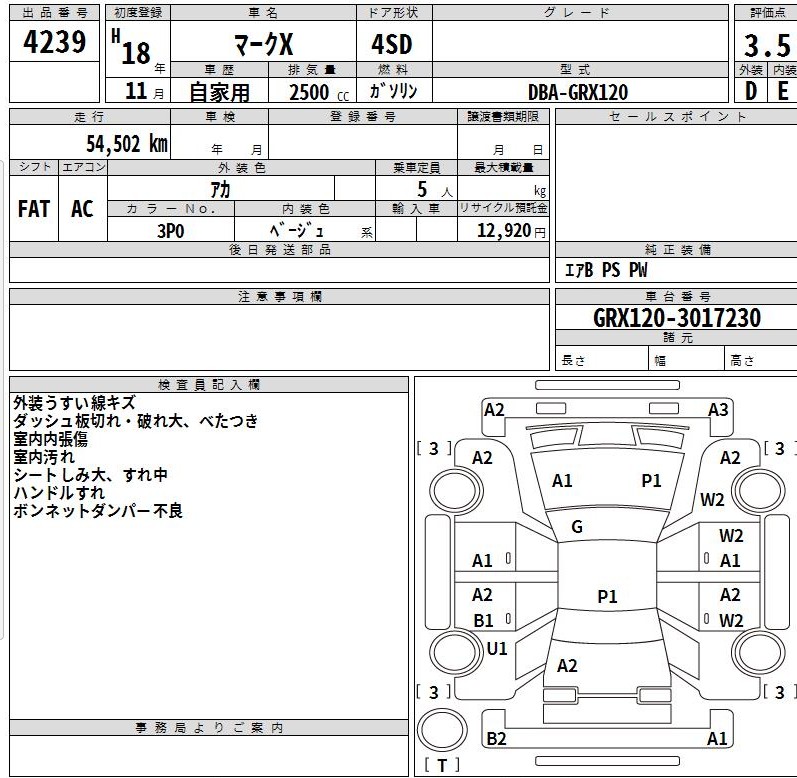
Task: Click A3 mark on front bumper
Action: pos(718,410)
